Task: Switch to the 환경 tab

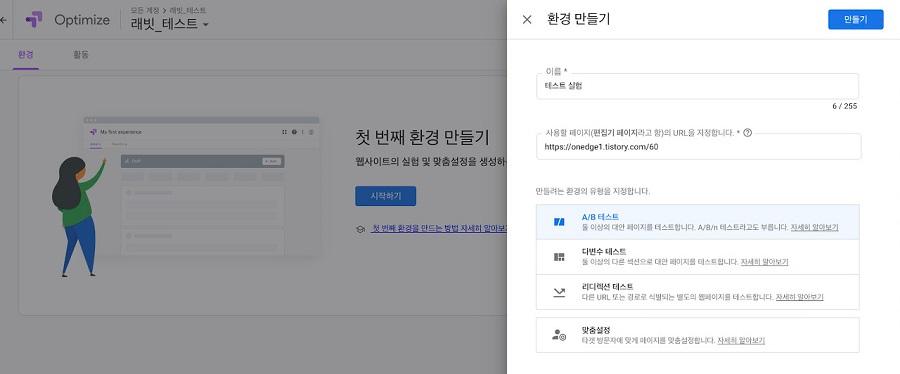Action: click(x=25, y=55)
